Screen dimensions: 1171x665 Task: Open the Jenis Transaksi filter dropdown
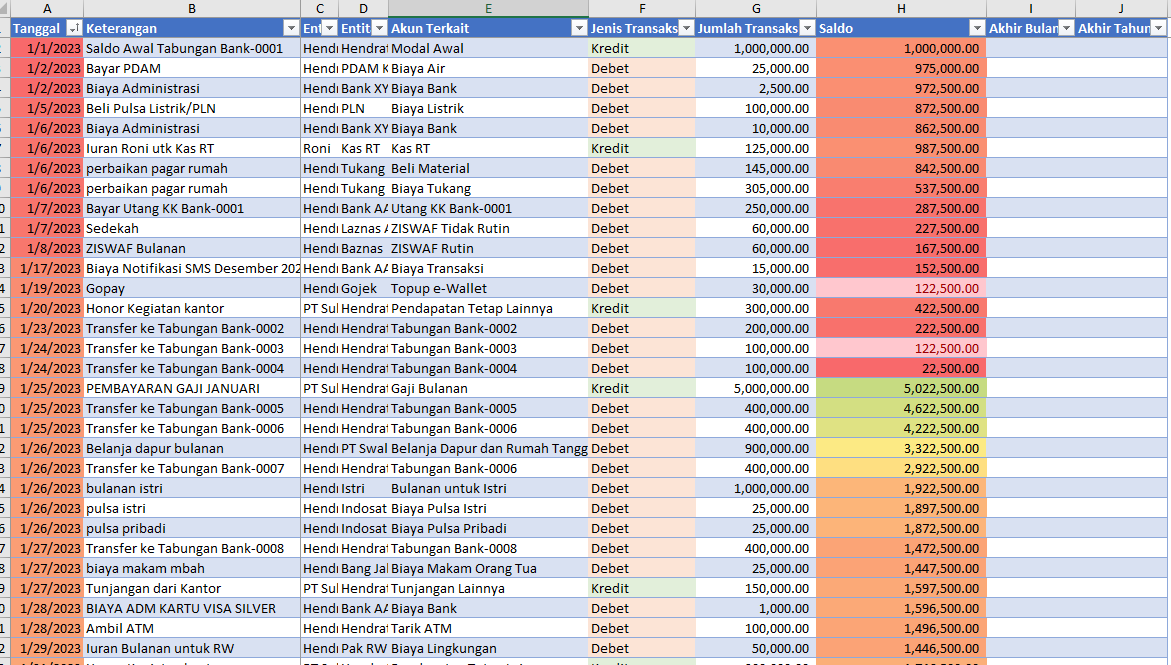[686, 28]
